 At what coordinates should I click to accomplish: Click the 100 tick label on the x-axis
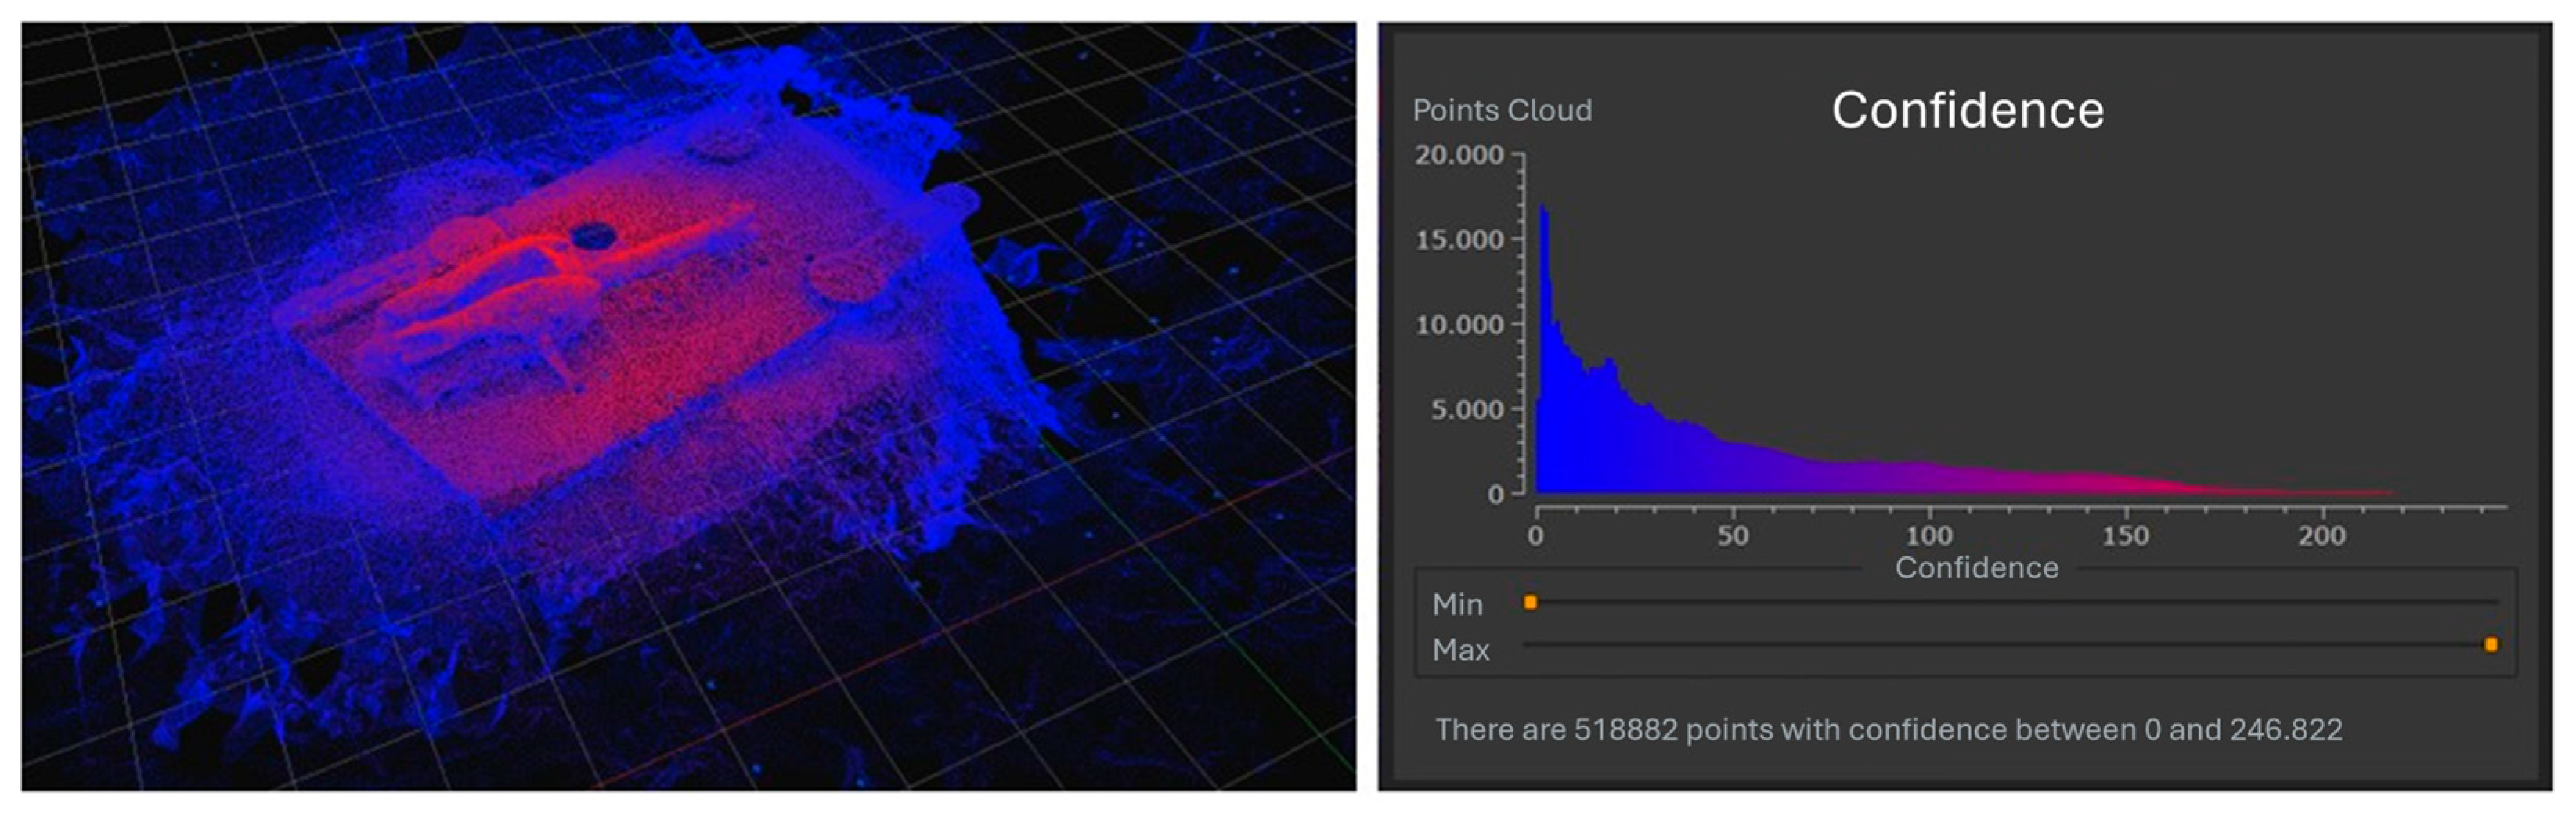click(1927, 536)
